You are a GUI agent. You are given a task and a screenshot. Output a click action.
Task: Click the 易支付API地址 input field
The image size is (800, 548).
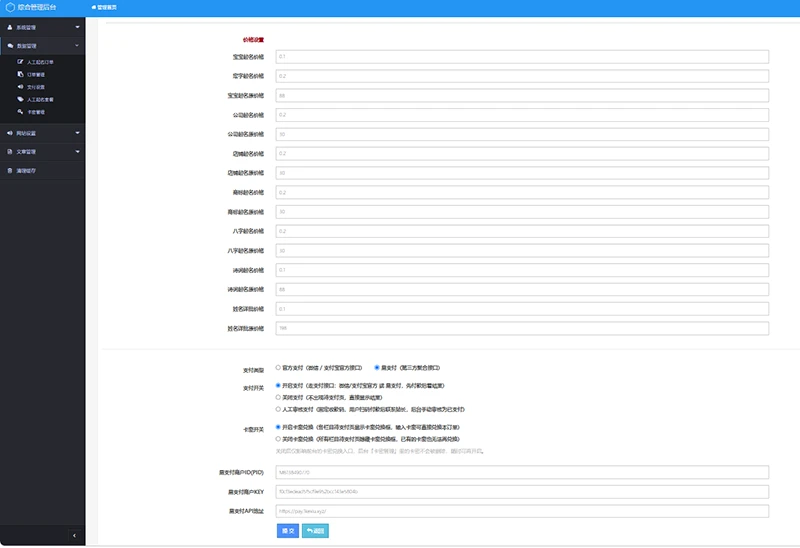coord(522,511)
